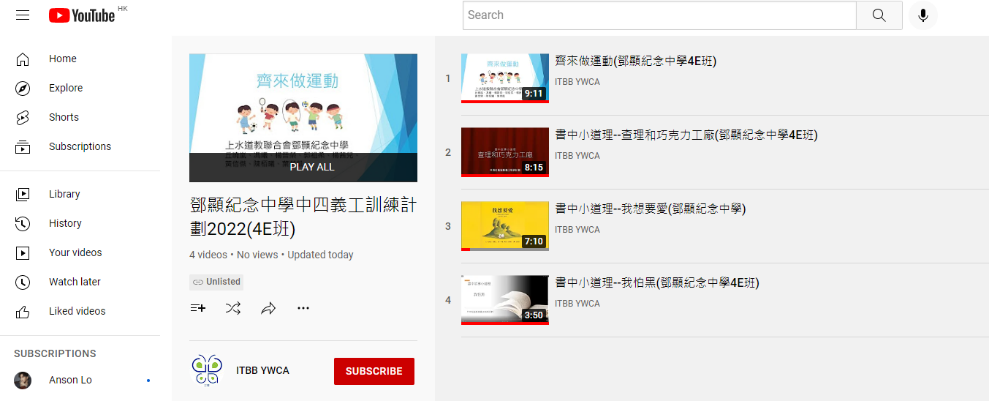Screen dimensions: 989x401
Task: Go to Shorts in the sidebar
Action: point(64,117)
